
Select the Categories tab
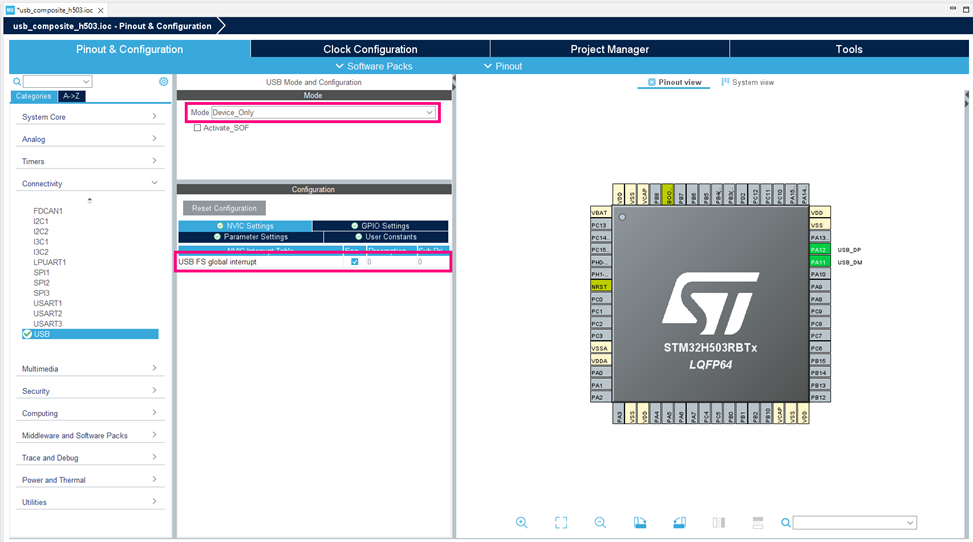click(34, 96)
